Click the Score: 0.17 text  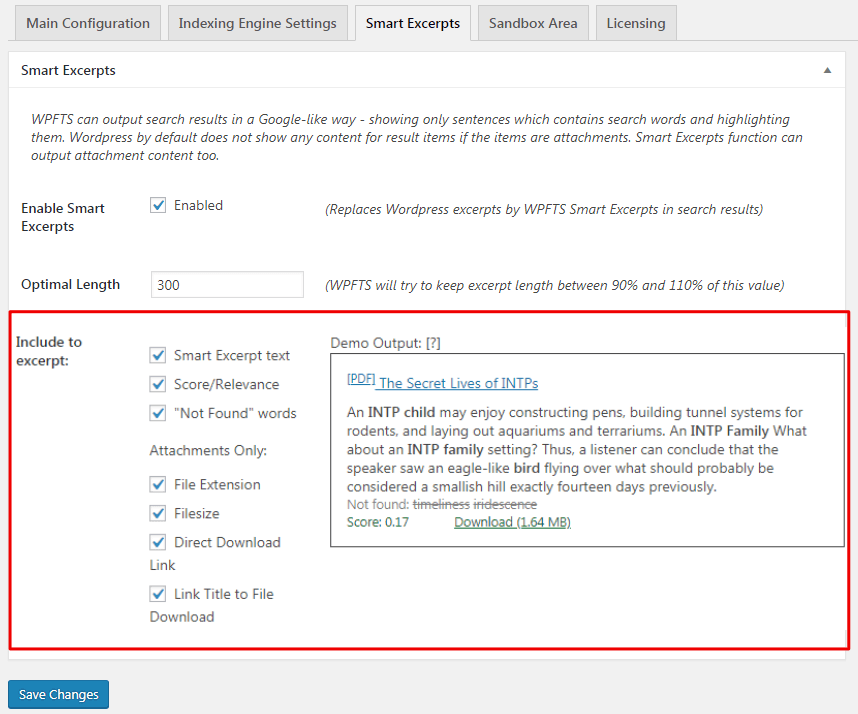tap(378, 522)
